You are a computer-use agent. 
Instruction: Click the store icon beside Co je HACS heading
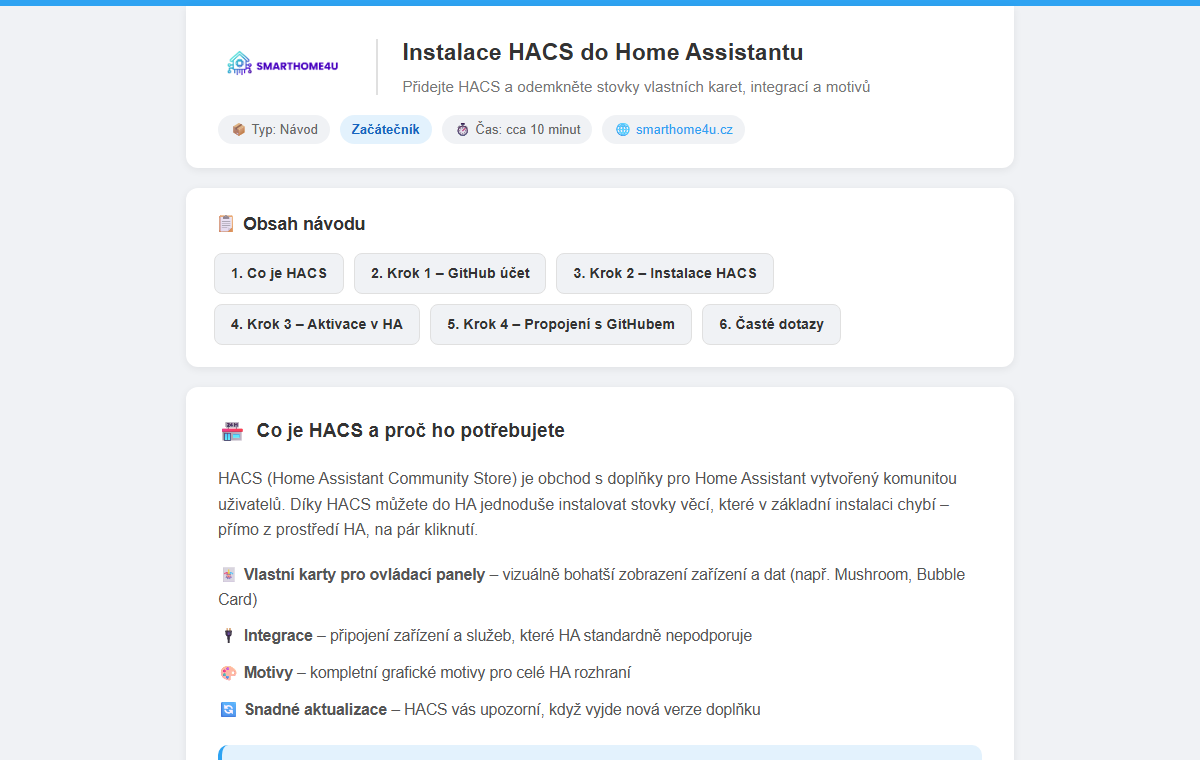click(232, 431)
